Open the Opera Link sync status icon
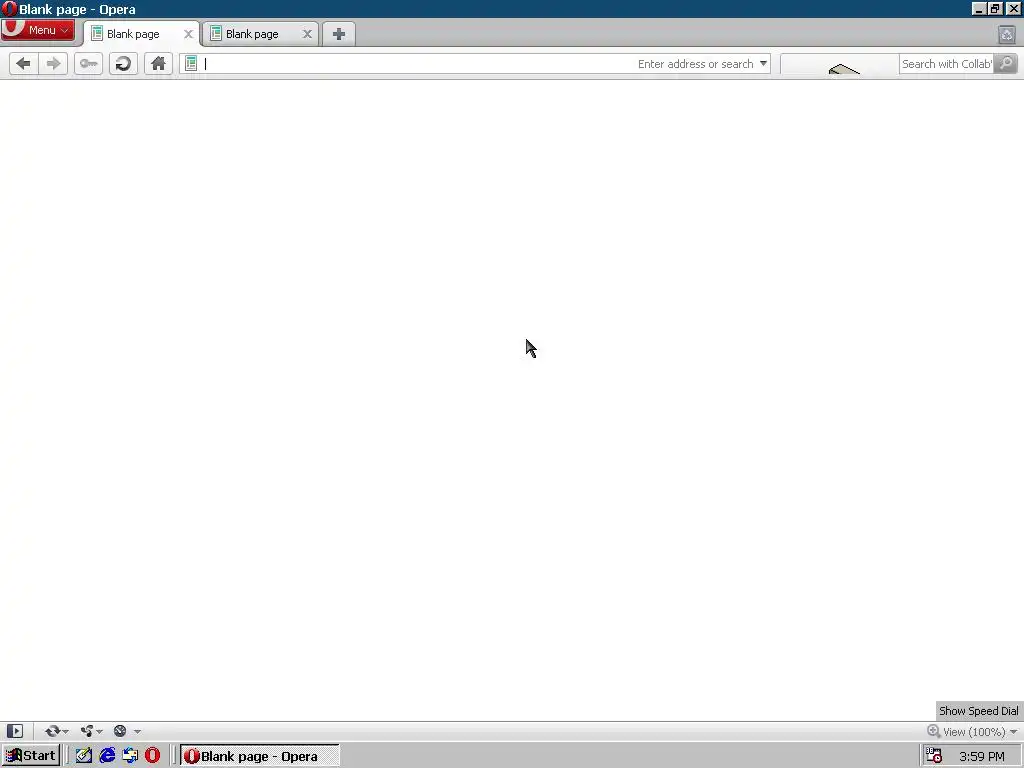The image size is (1024, 768). pos(52,731)
